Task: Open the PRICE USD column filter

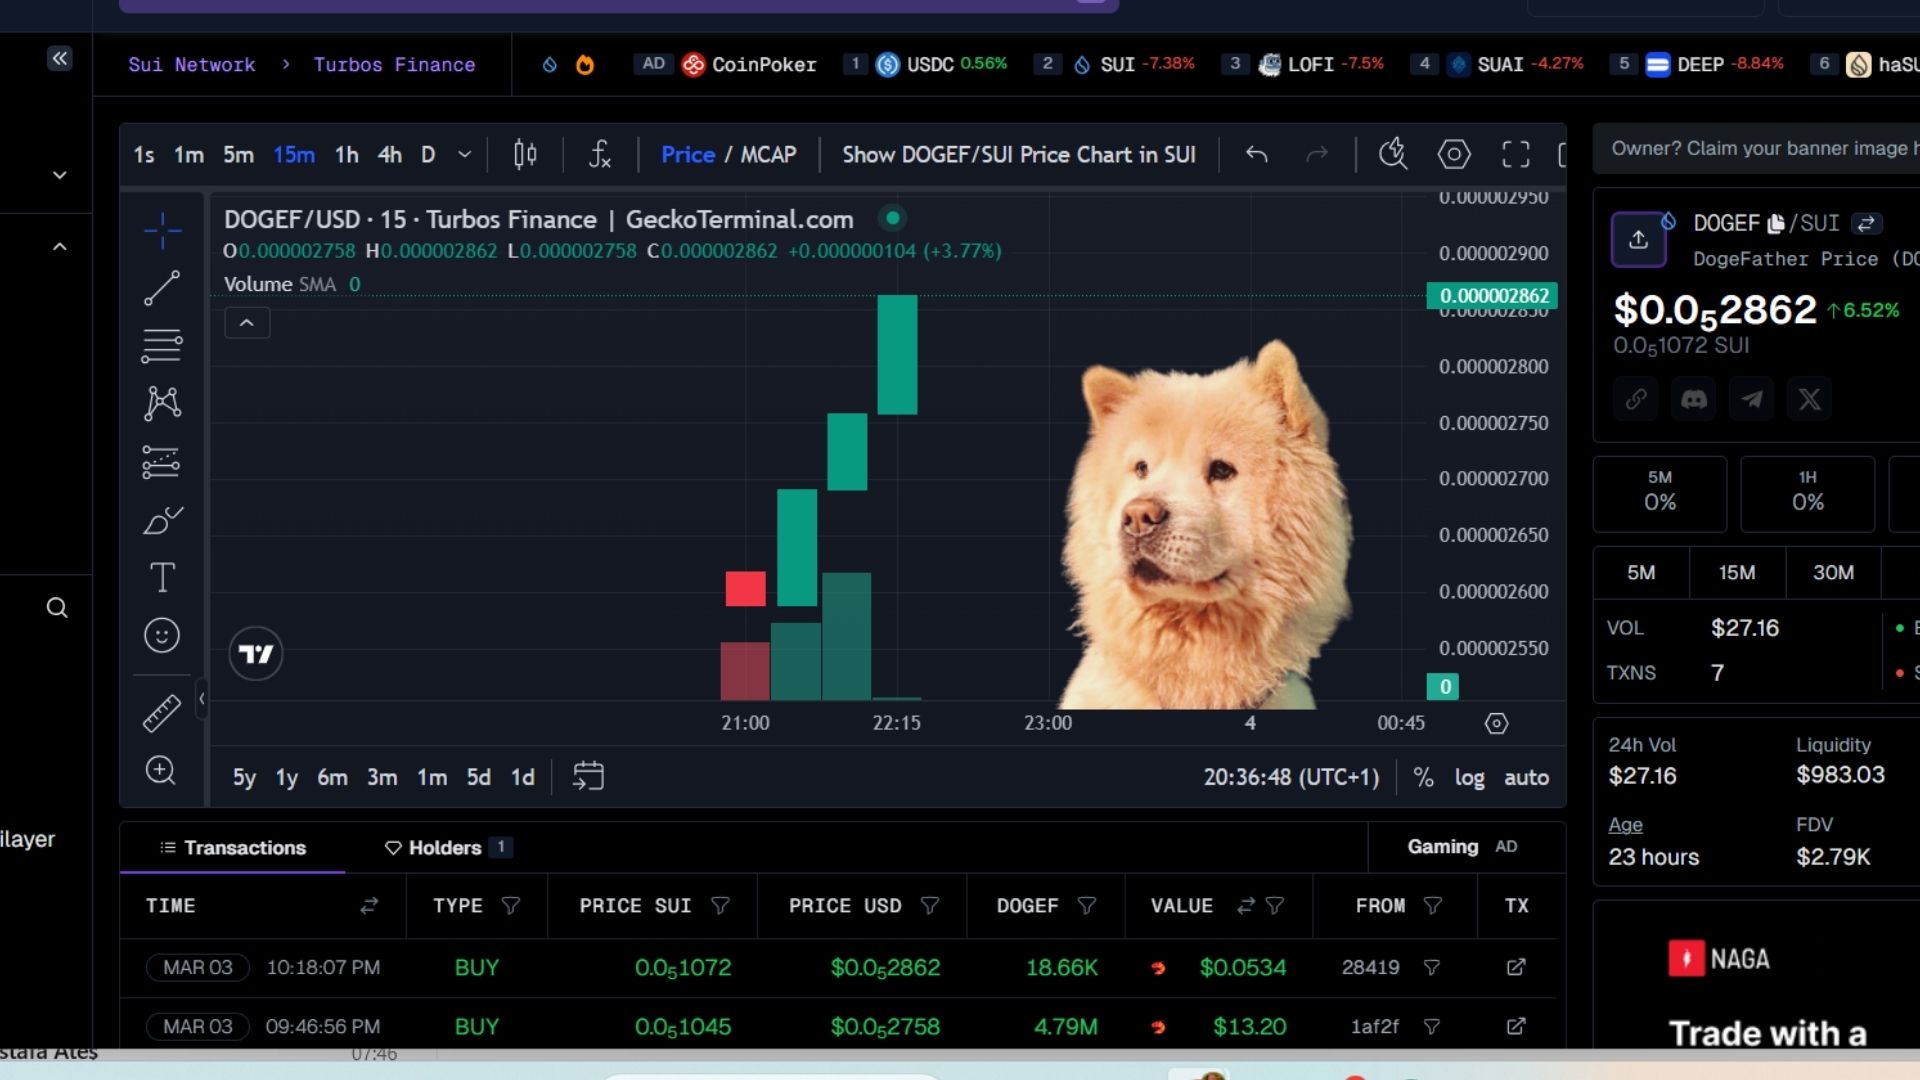Action: 930,905
